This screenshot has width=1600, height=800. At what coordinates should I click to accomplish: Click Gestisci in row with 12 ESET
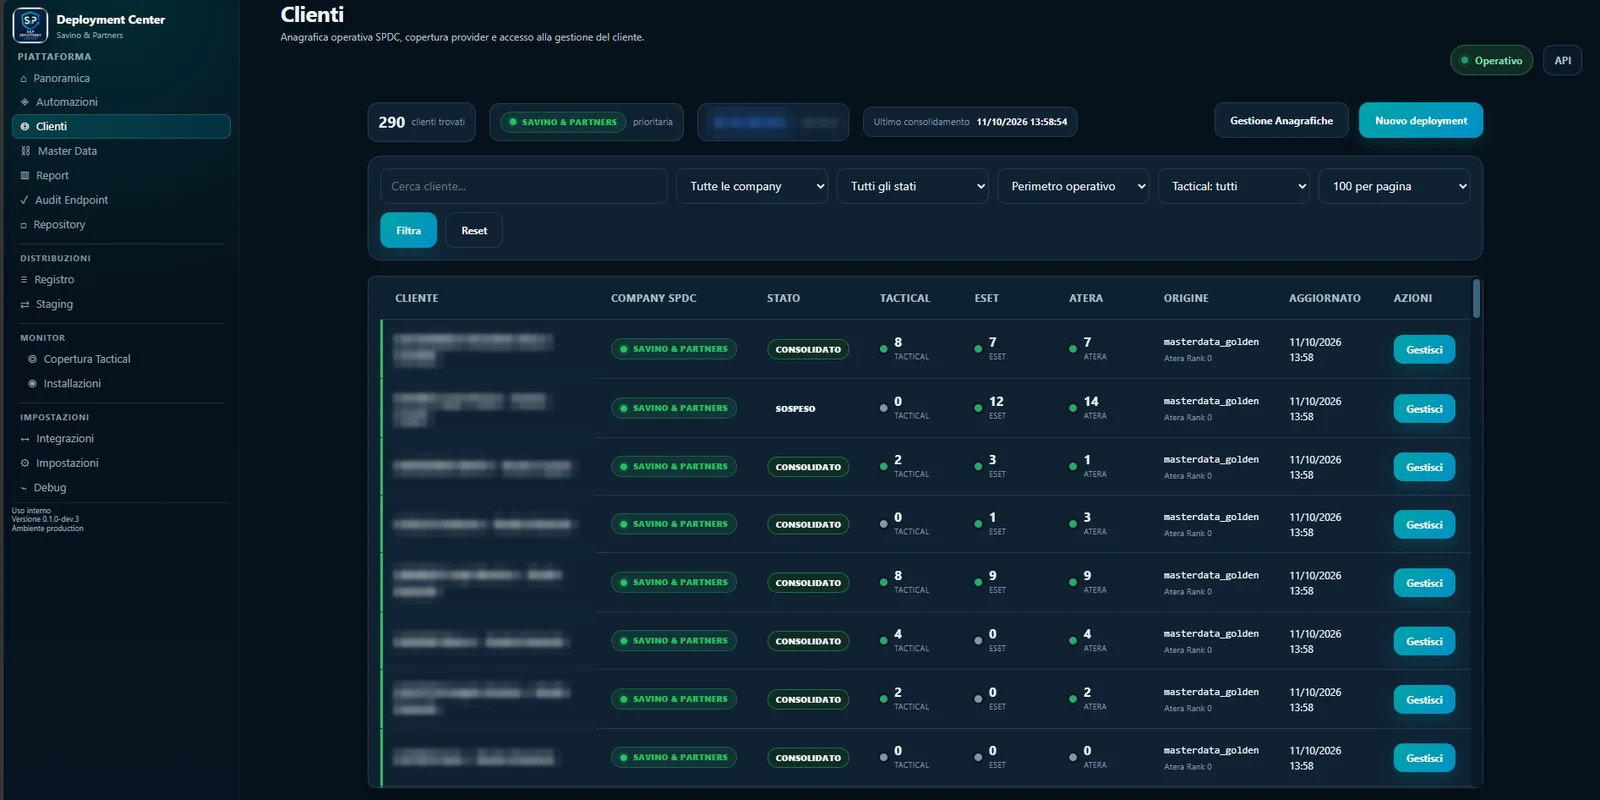[1424, 409]
